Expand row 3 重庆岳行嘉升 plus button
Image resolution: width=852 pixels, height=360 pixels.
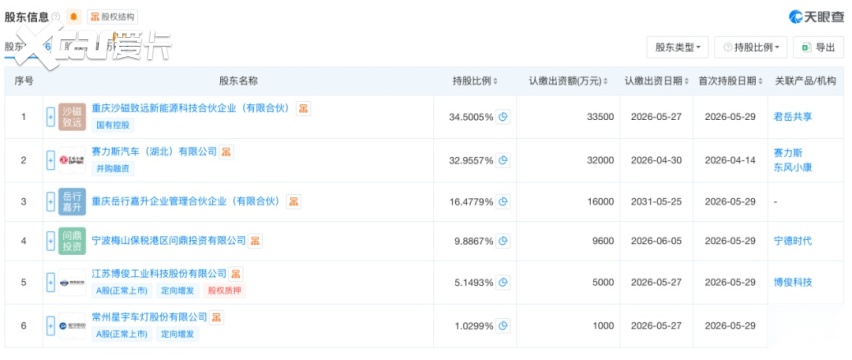pyautogui.click(x=51, y=201)
